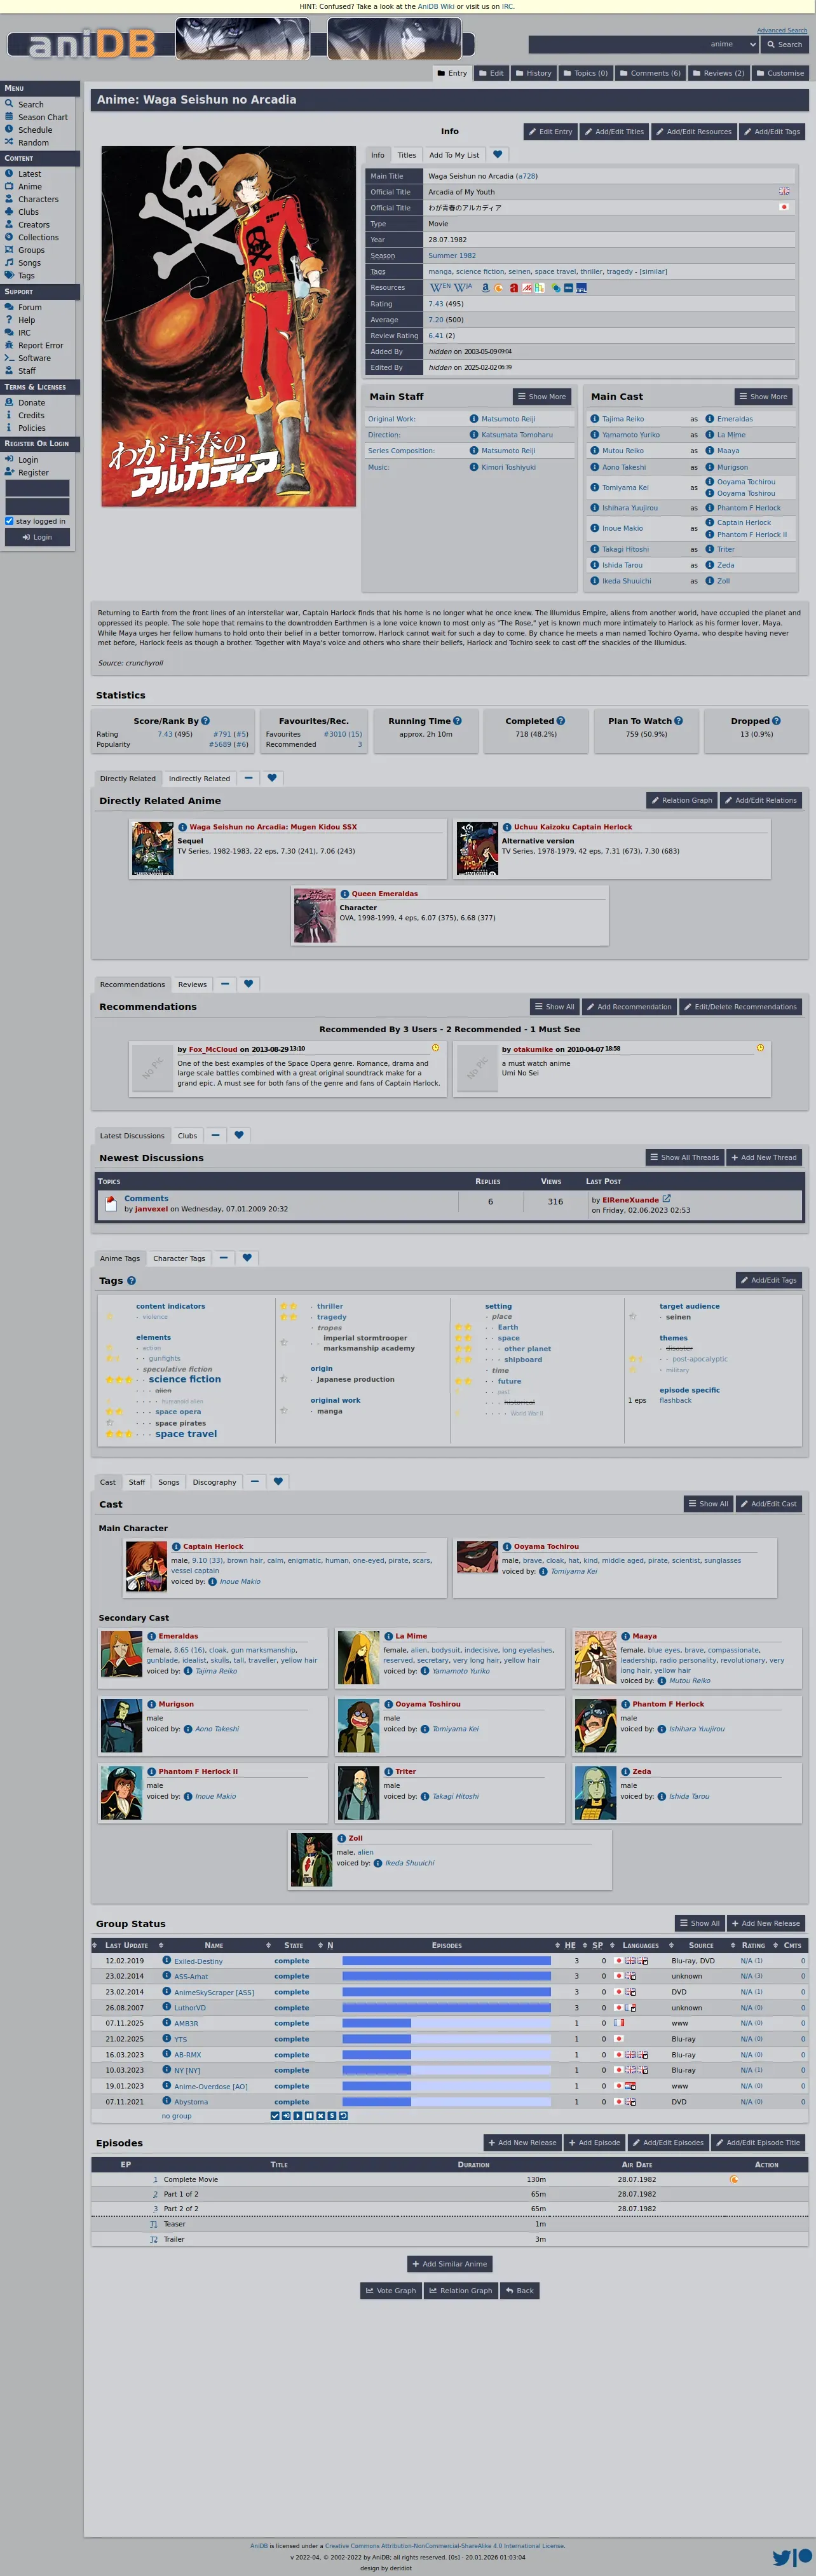Open the Amazon resource icon
This screenshot has height=2576, width=816.
(486, 288)
